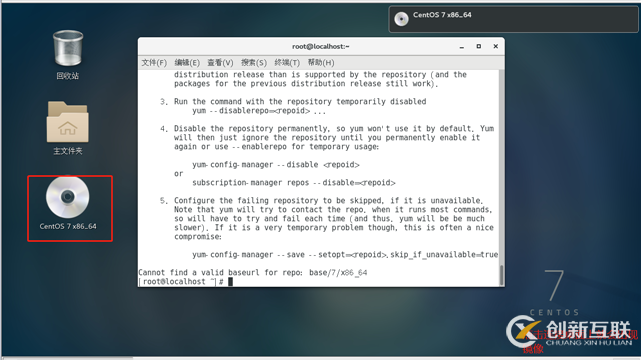This screenshot has height=360, width=641.
Task: Click the CentOS 7 x86_64 notification popup text
Action: pyautogui.click(x=442, y=15)
